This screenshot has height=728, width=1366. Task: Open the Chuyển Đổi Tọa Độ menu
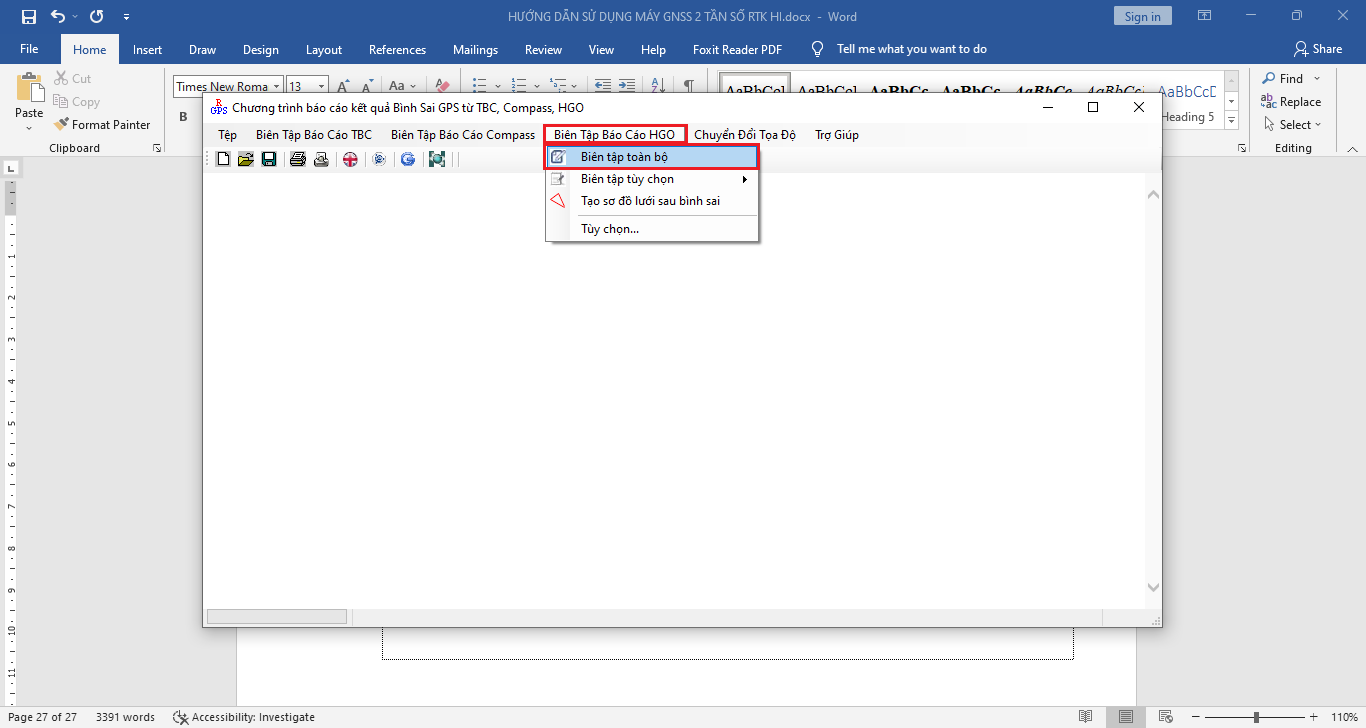click(x=744, y=135)
